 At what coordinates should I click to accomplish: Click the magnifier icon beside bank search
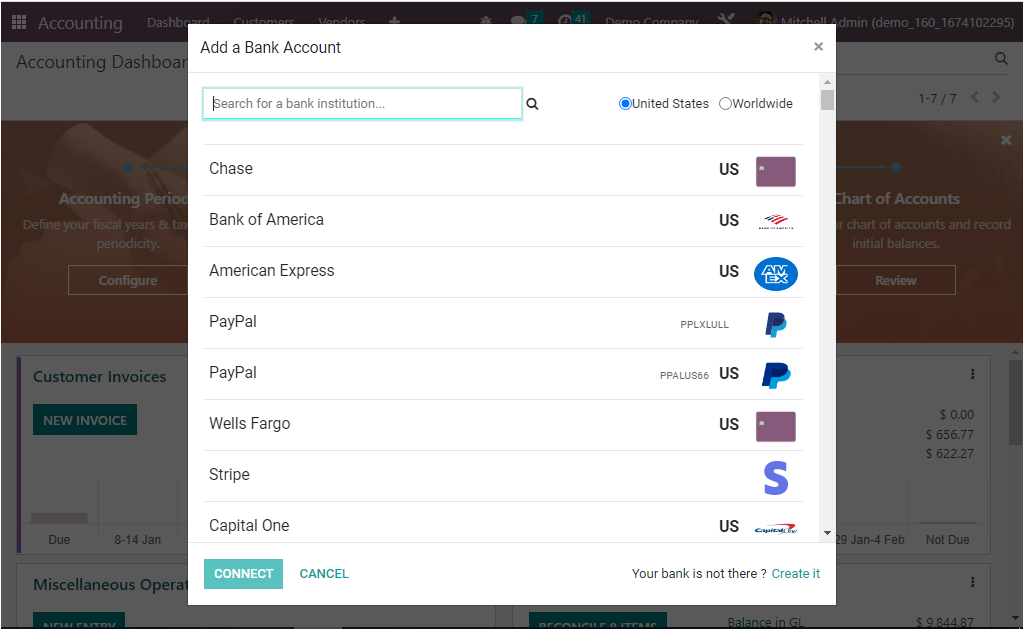coord(532,104)
